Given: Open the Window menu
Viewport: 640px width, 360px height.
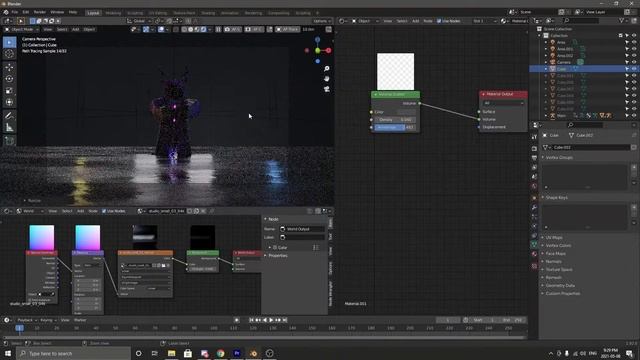Looking at the screenshot, I should [x=57, y=12].
